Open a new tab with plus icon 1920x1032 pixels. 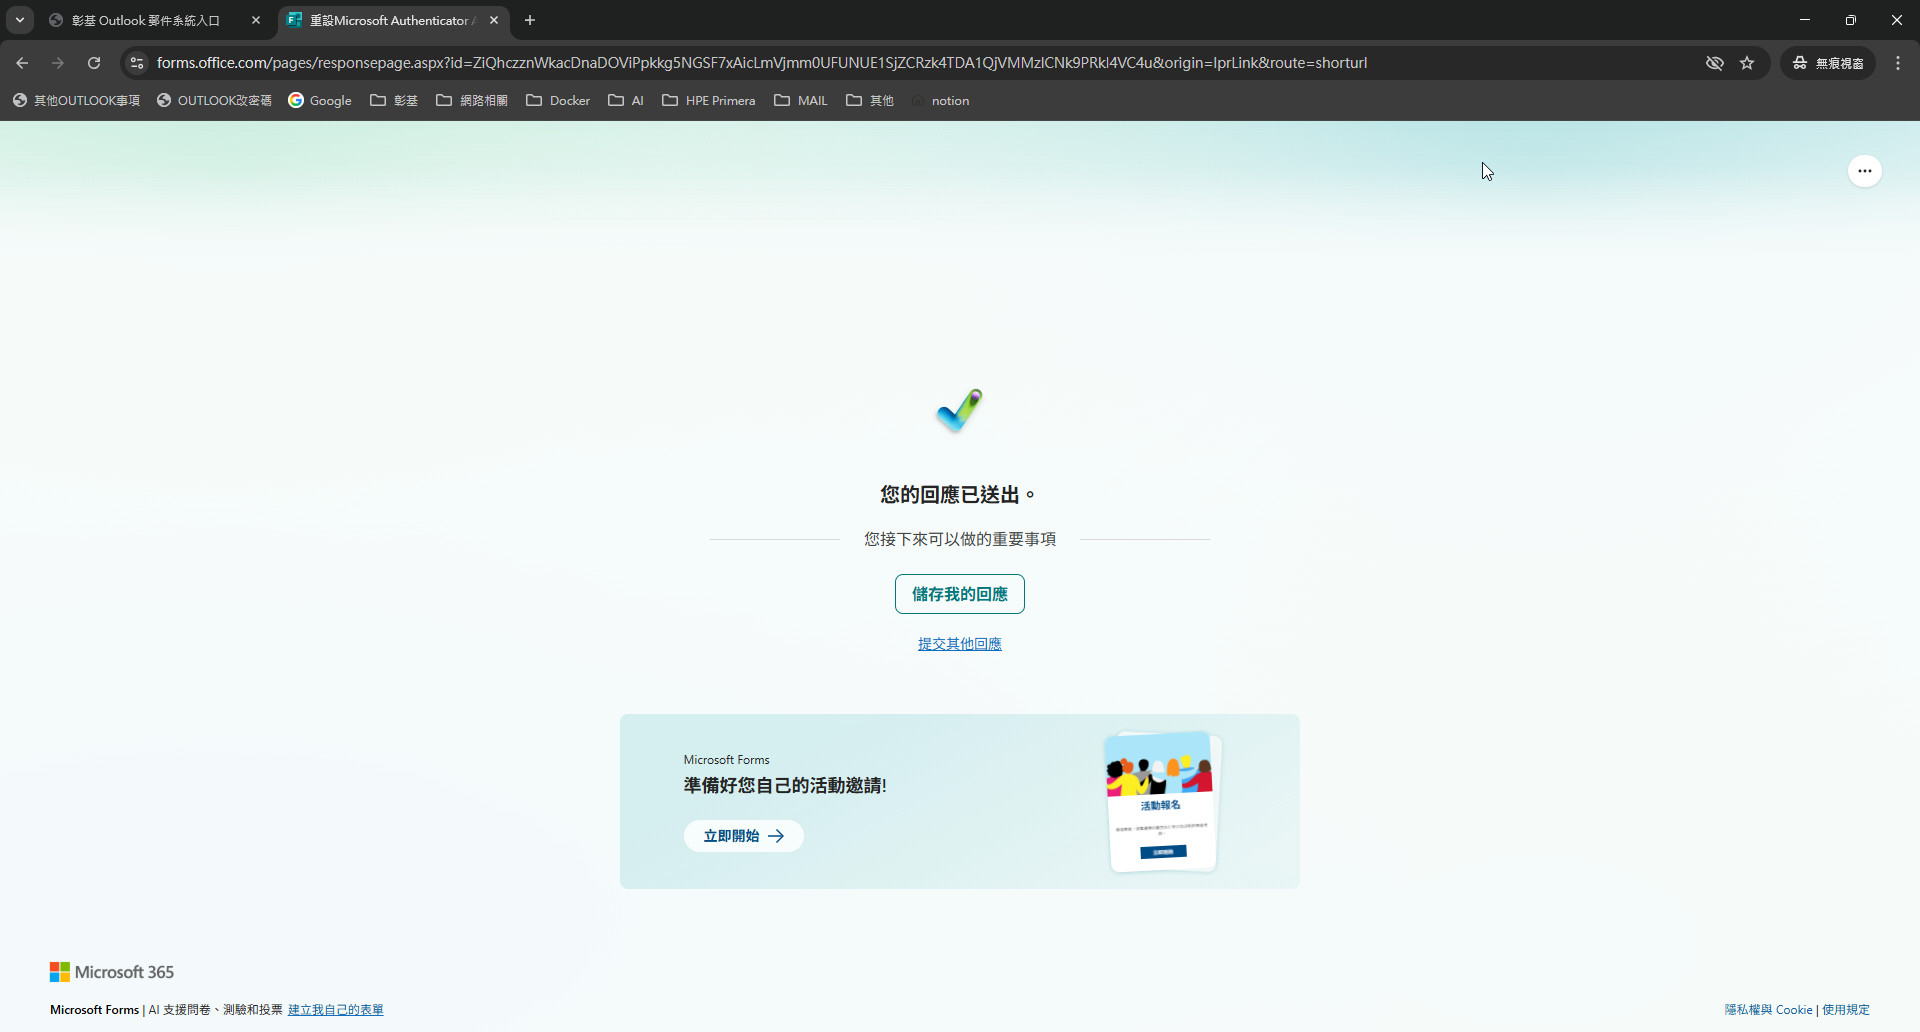530,20
